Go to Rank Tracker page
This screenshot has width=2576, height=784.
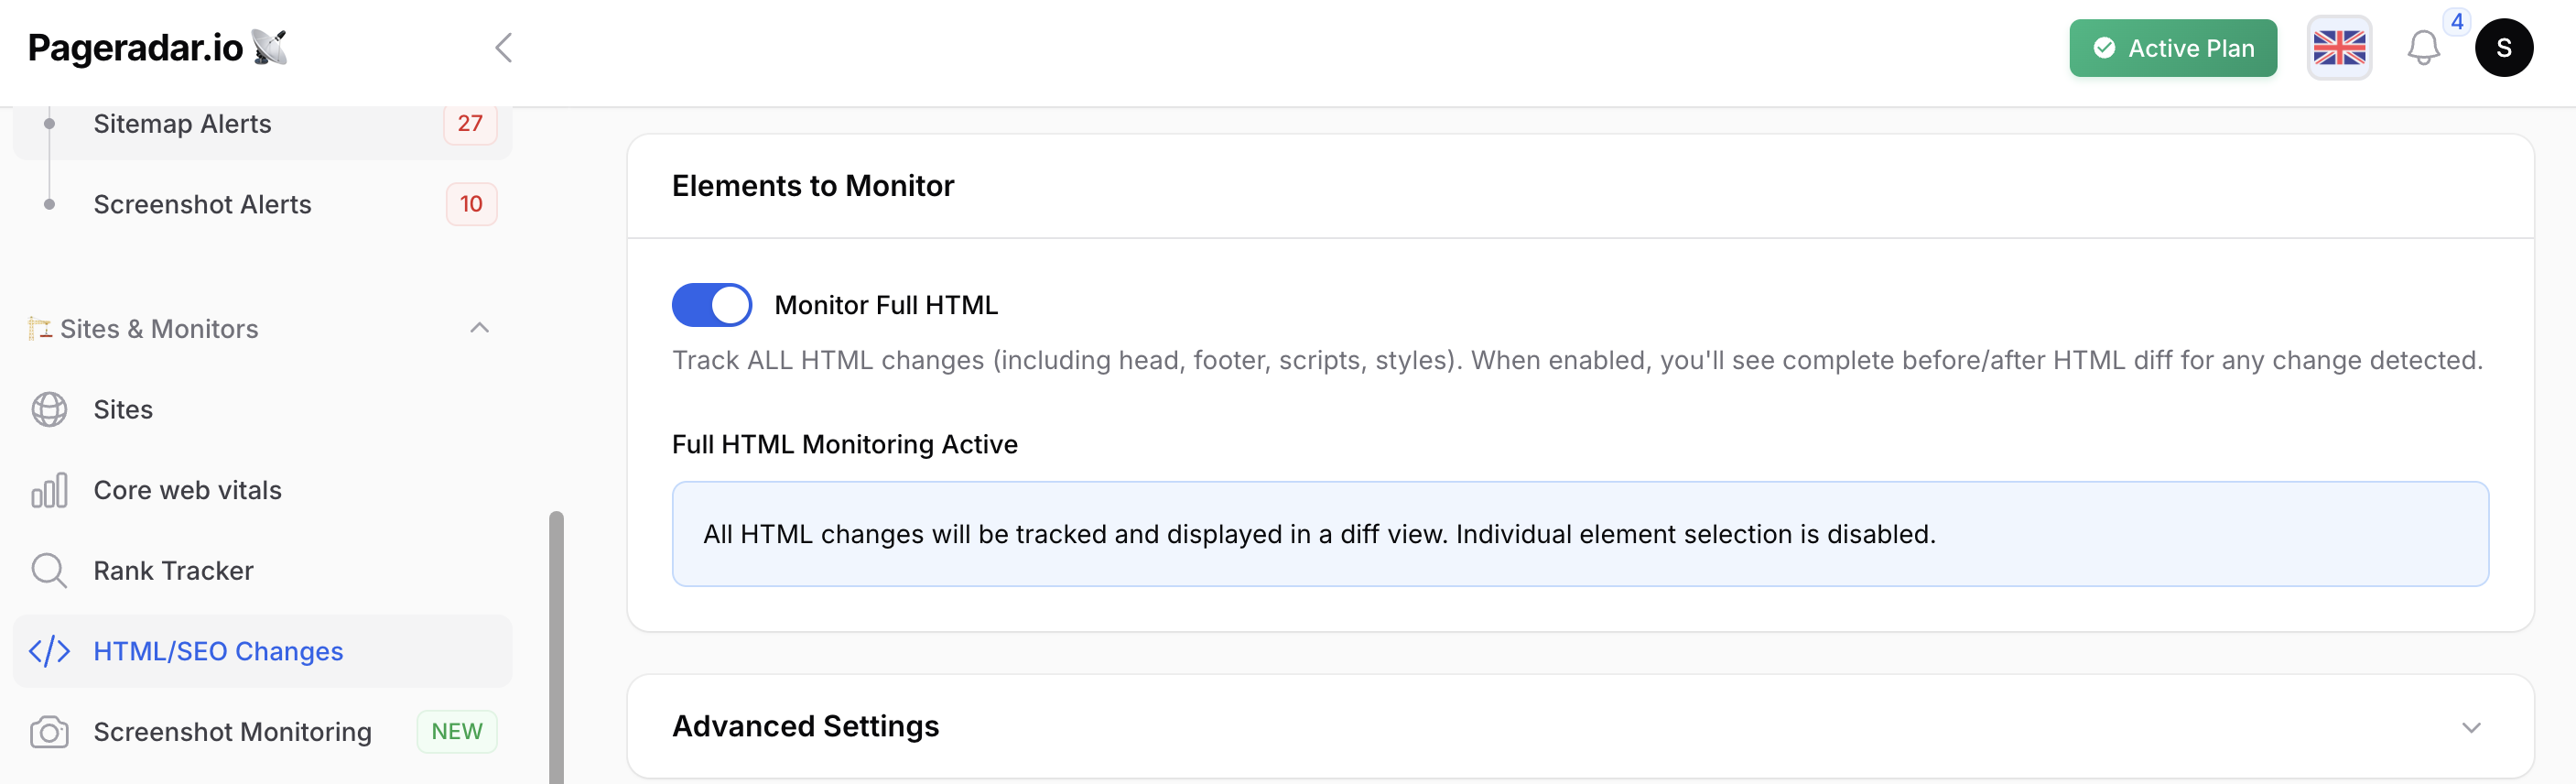coord(173,571)
